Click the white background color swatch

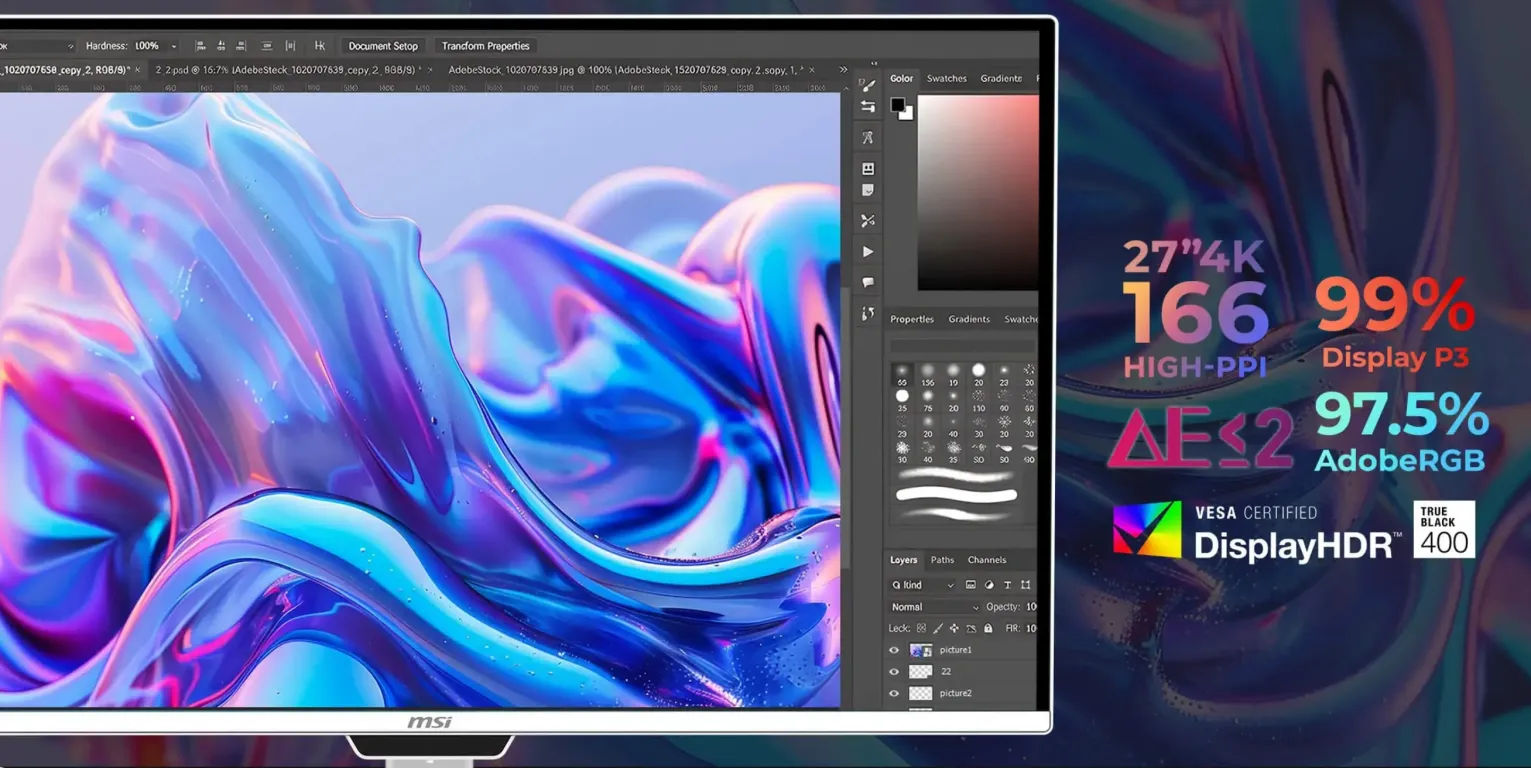click(907, 114)
